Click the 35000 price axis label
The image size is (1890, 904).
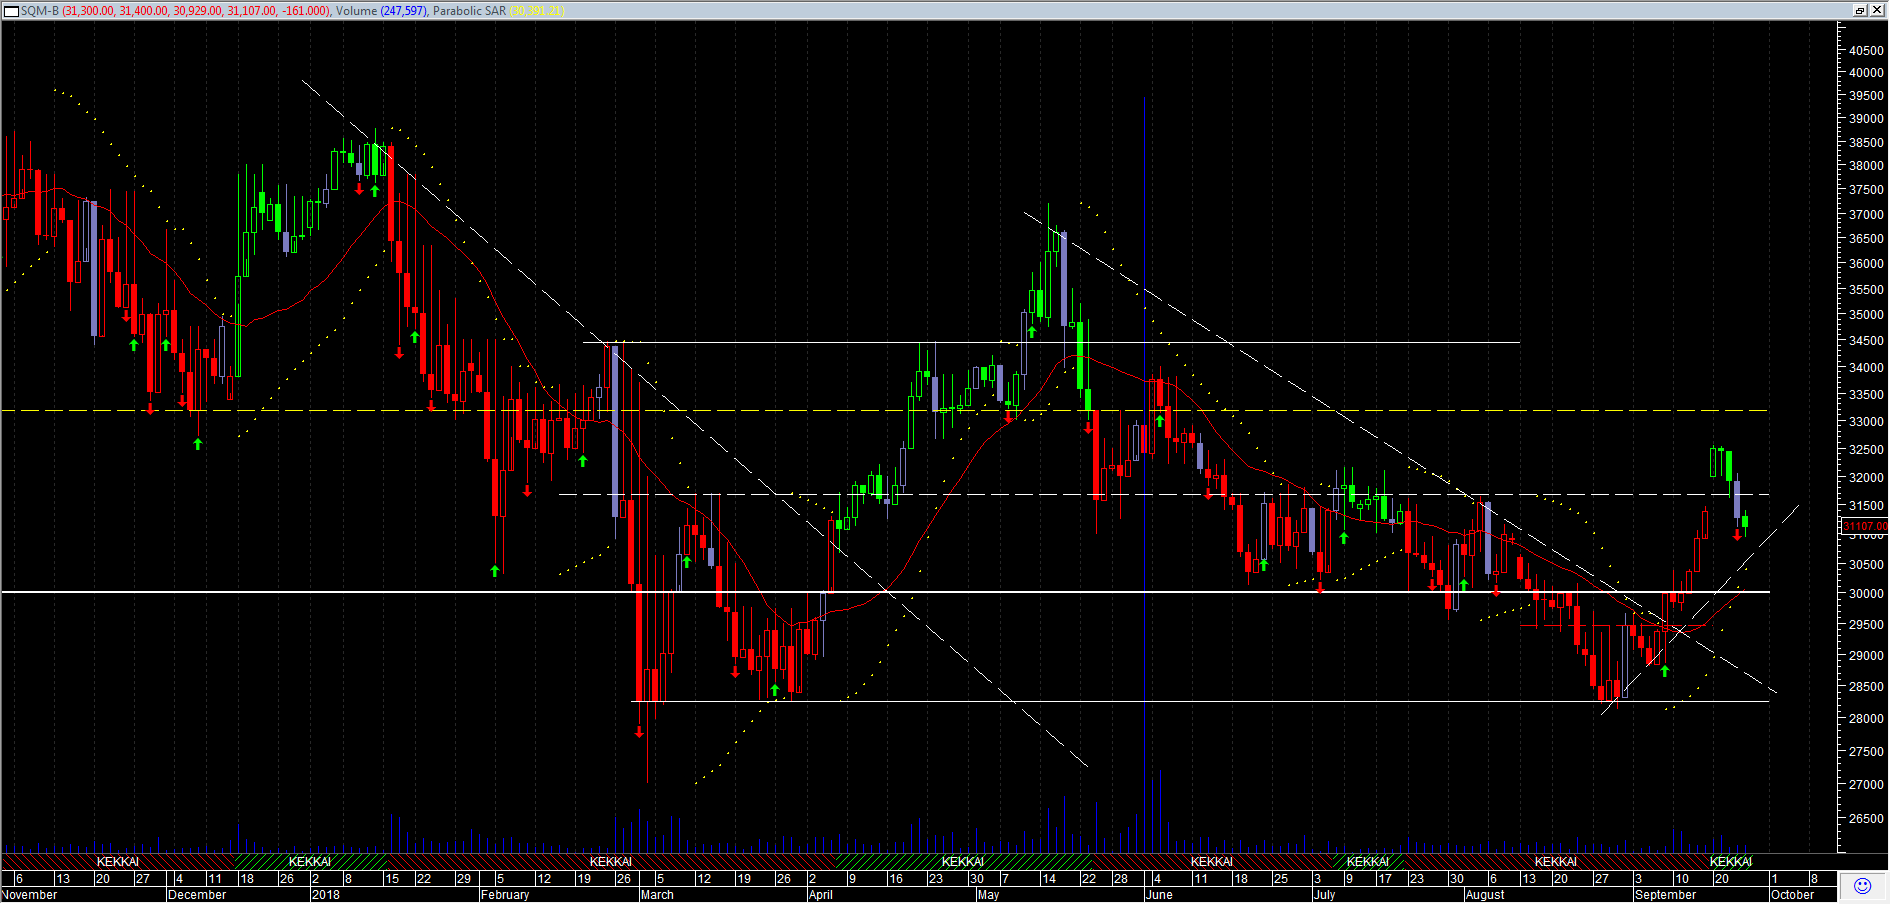(x=1866, y=314)
